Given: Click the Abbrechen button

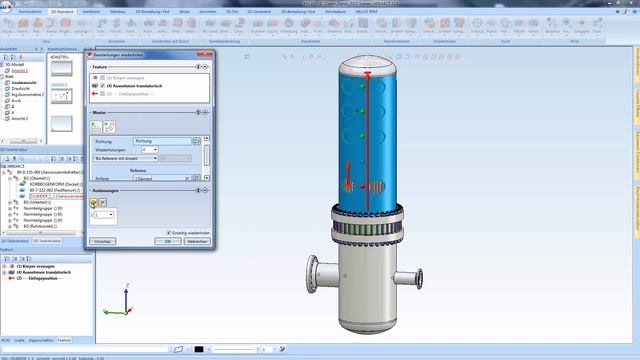Looking at the screenshot, I should point(198,242).
